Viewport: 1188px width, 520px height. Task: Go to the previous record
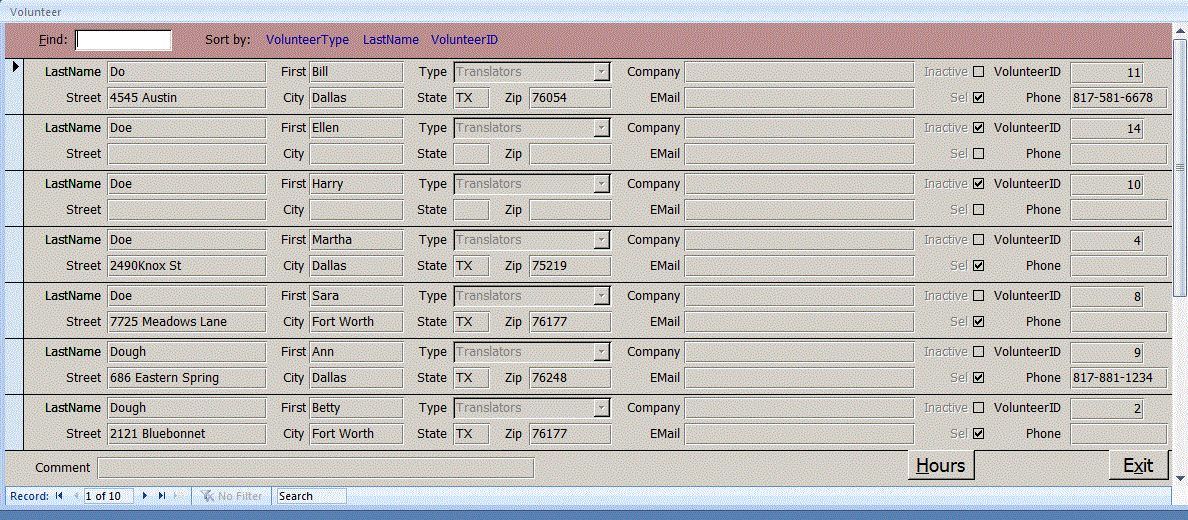(x=76, y=496)
